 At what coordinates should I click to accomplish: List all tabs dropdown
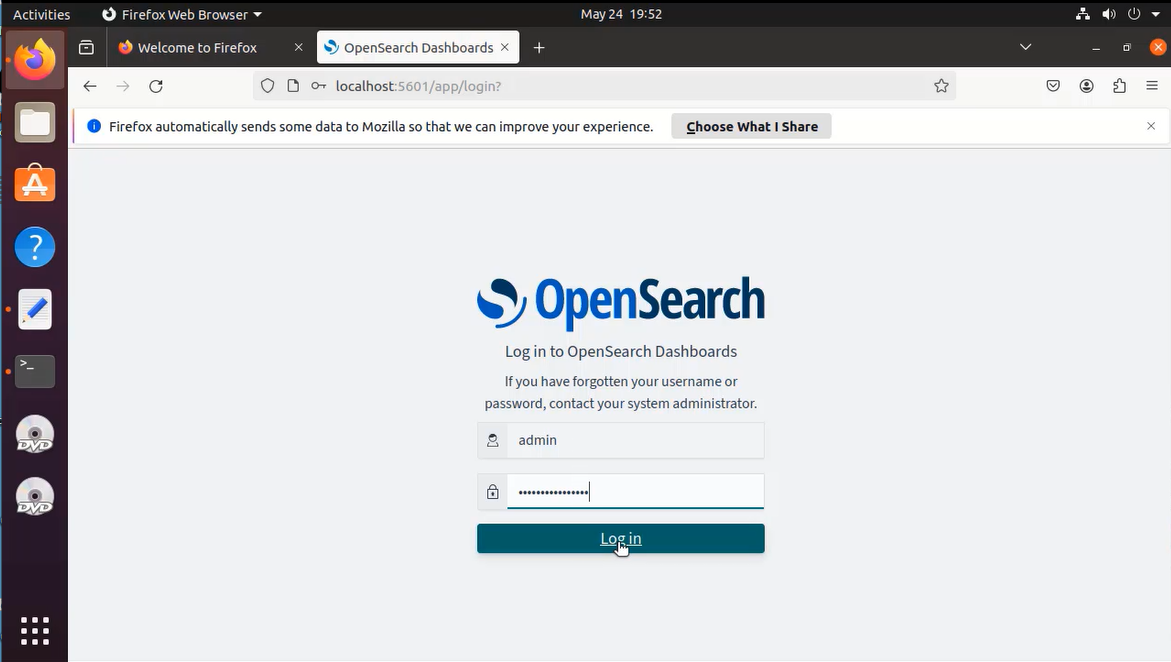[x=1025, y=47]
